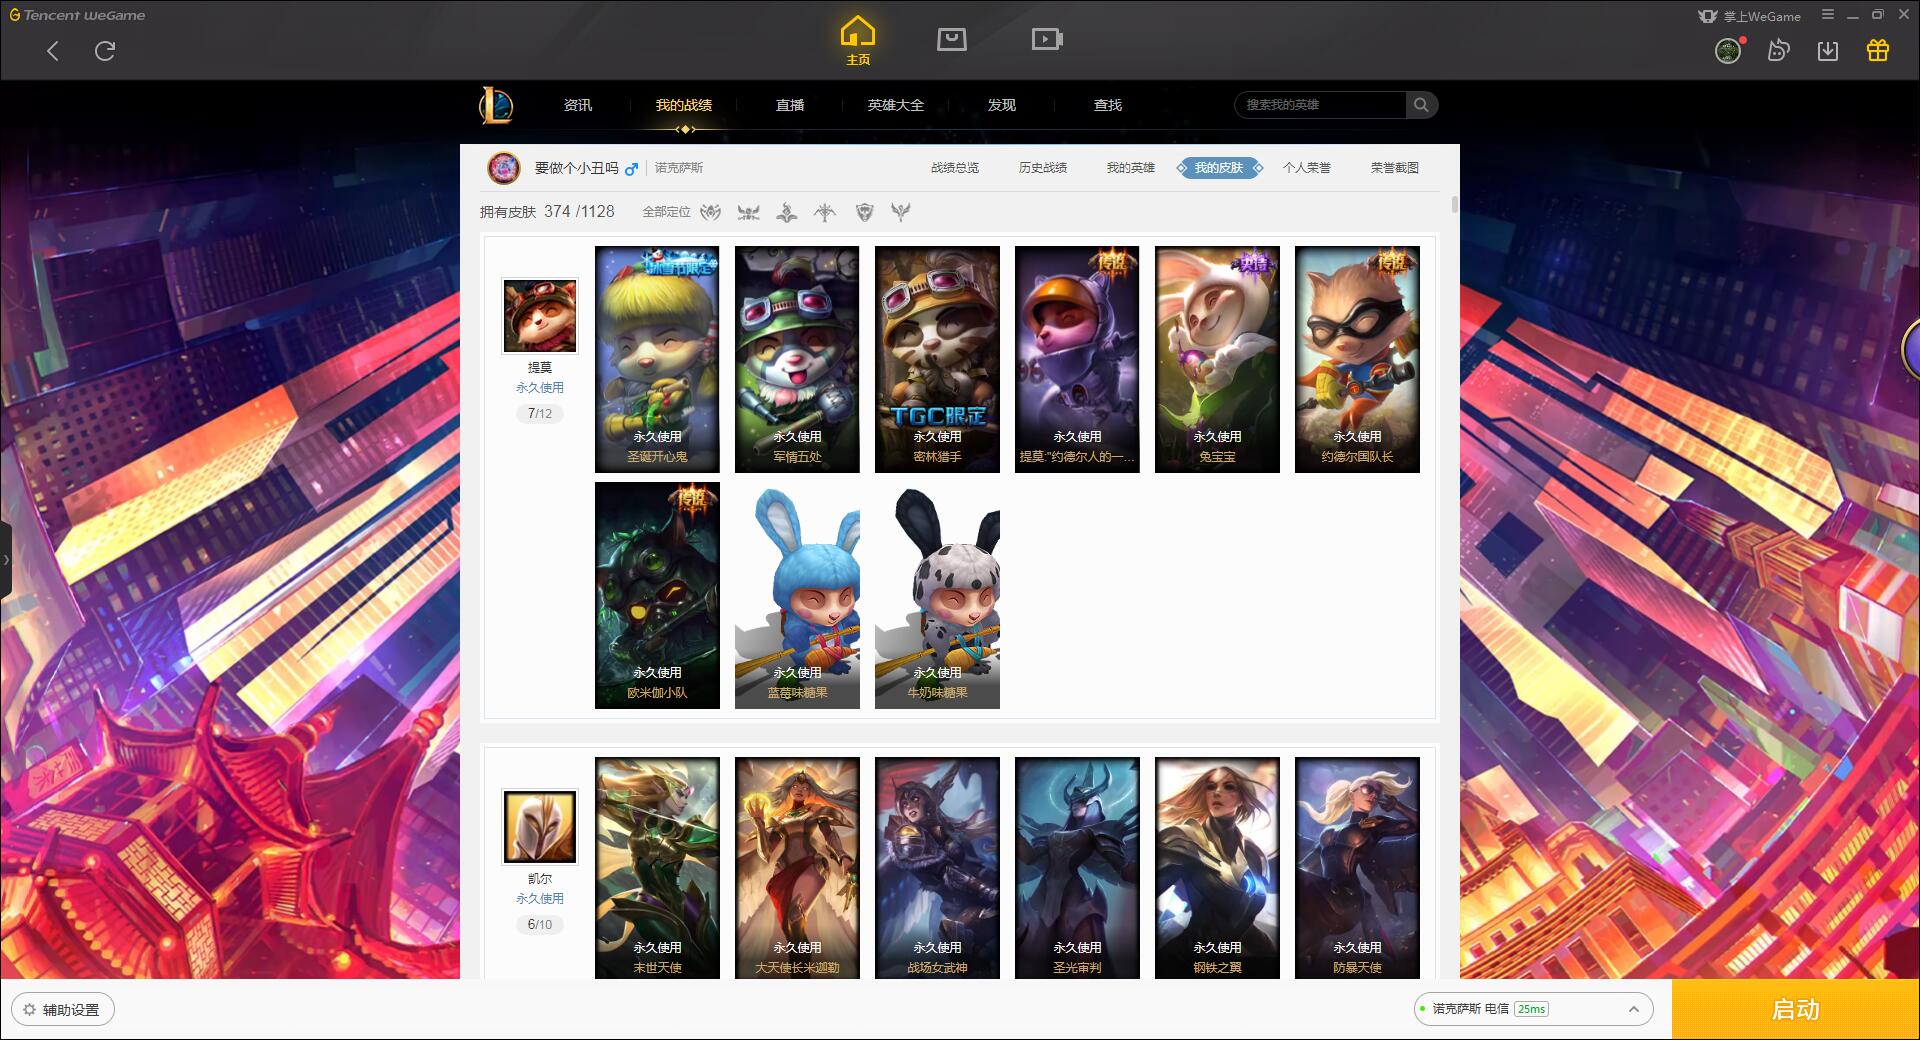The image size is (1920, 1040).
Task: Open the summoner profile avatar 要做个小丑吗
Action: [x=504, y=168]
